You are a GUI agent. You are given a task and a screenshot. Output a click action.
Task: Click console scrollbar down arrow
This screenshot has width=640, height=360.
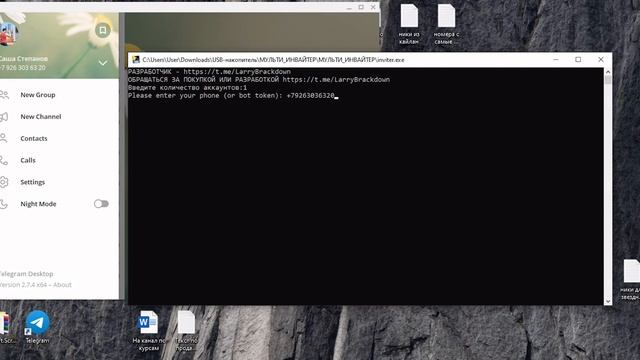tap(608, 301)
